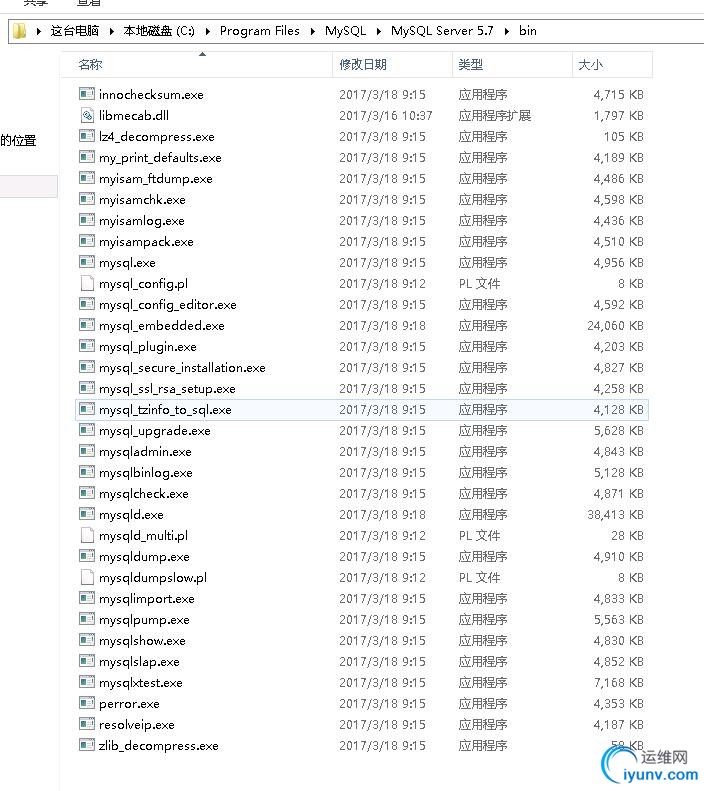Click the mysql_plugin.exe file icon
Viewport: 704px width, 791px height.
pos(87,346)
